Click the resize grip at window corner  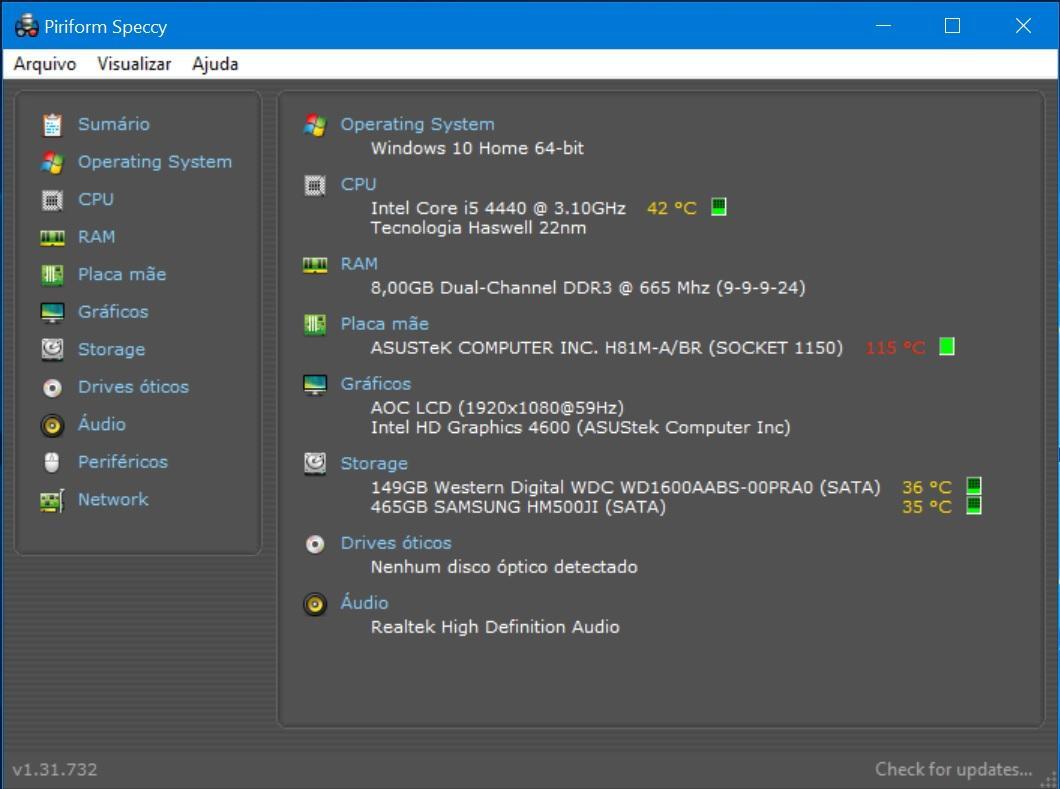[1049, 778]
